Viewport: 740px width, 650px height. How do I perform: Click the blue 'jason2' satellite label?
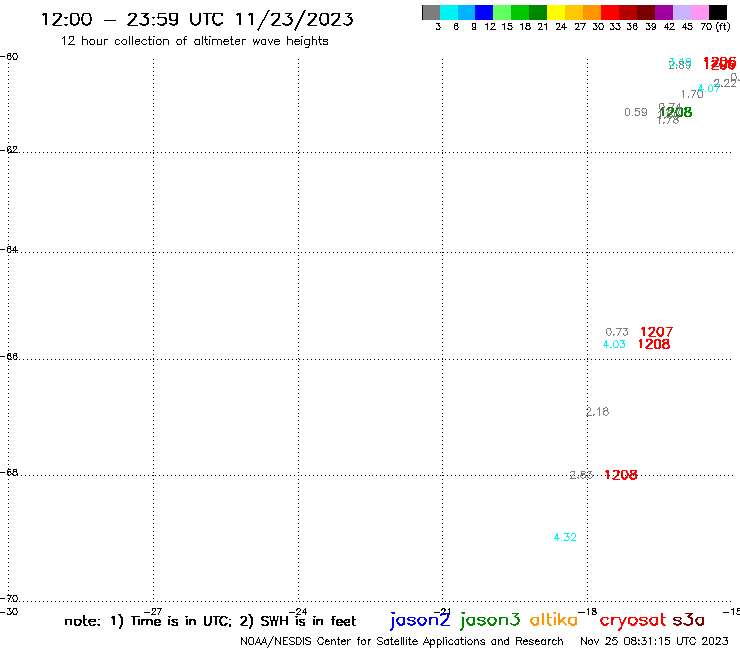(420, 620)
